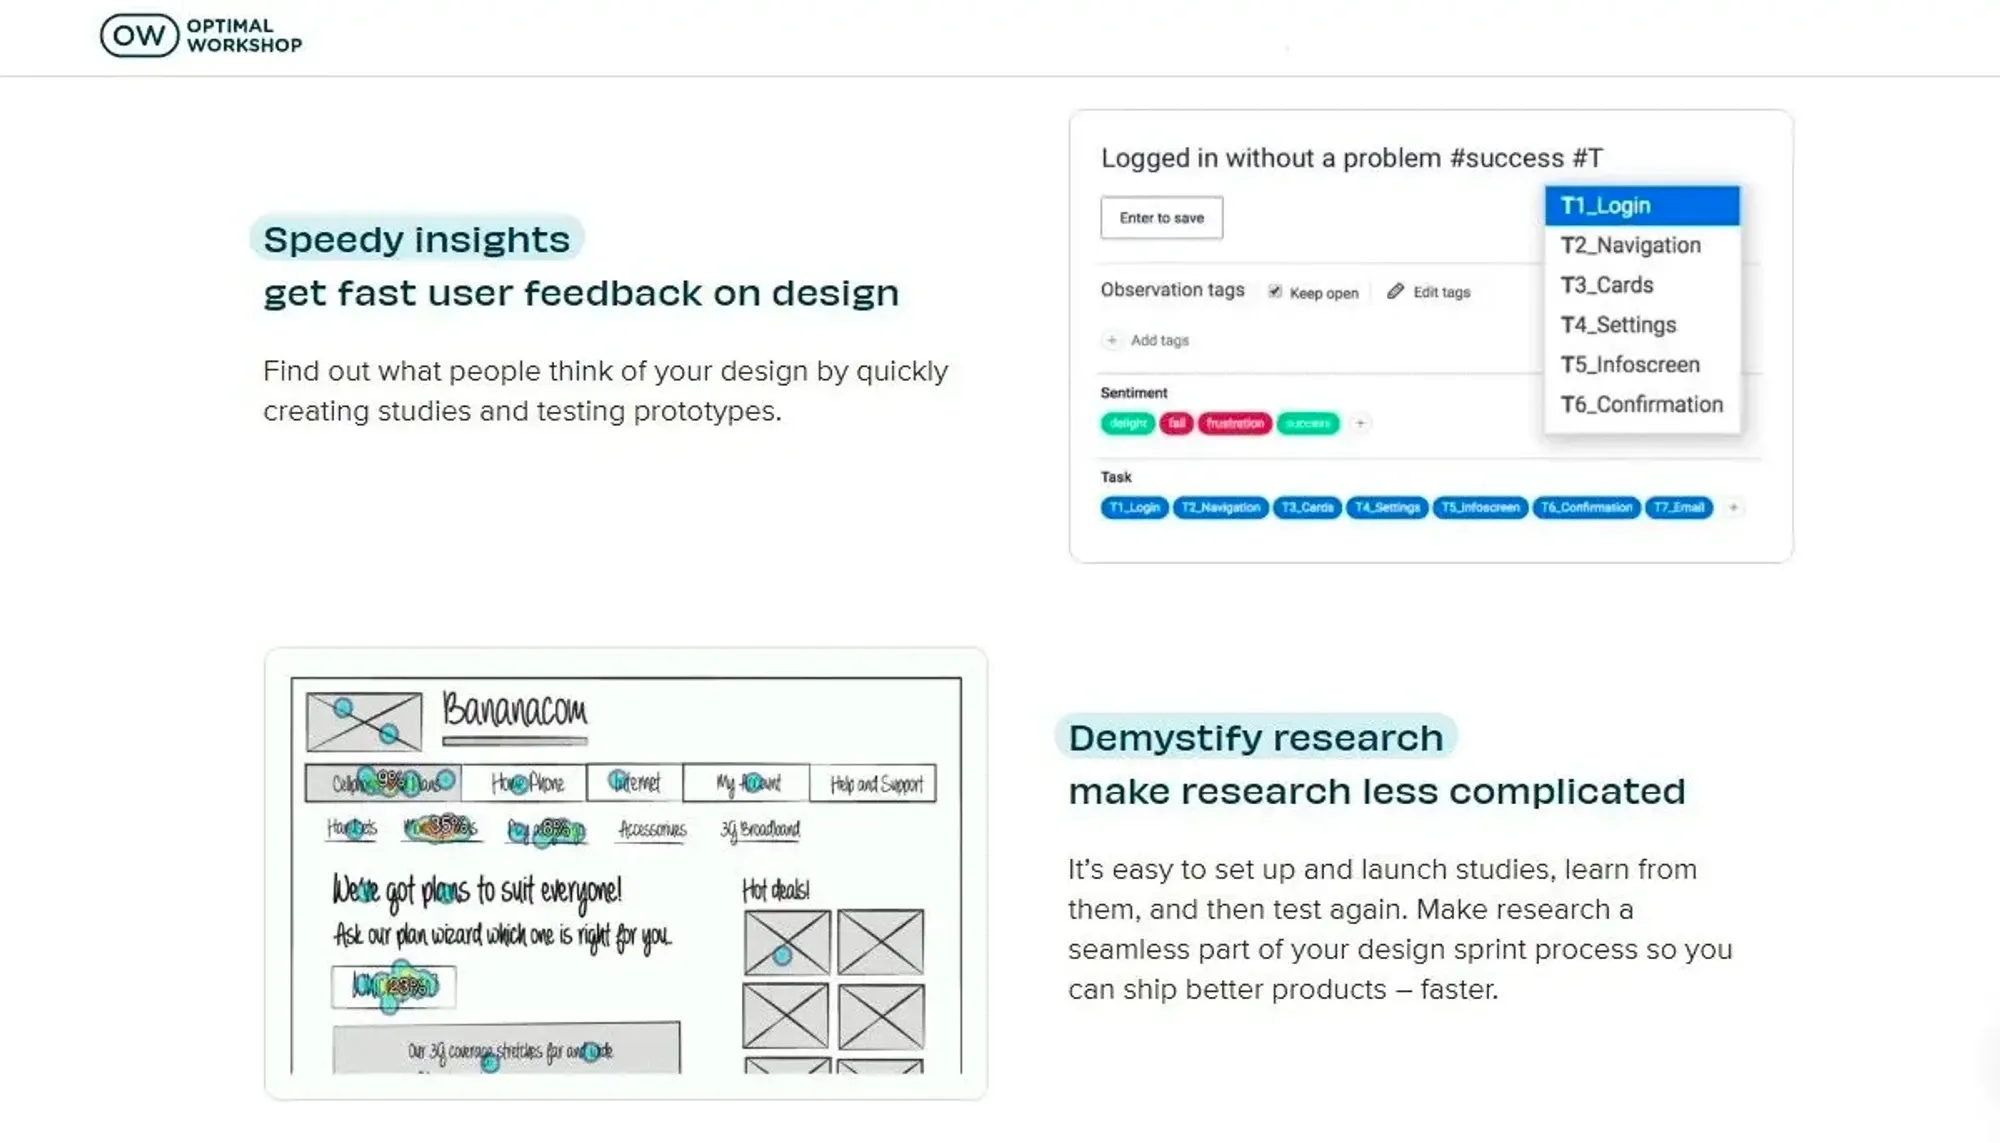Screen dimensions: 2000x1143
Task: Click the My Account tab in wireframe
Action: tap(746, 783)
